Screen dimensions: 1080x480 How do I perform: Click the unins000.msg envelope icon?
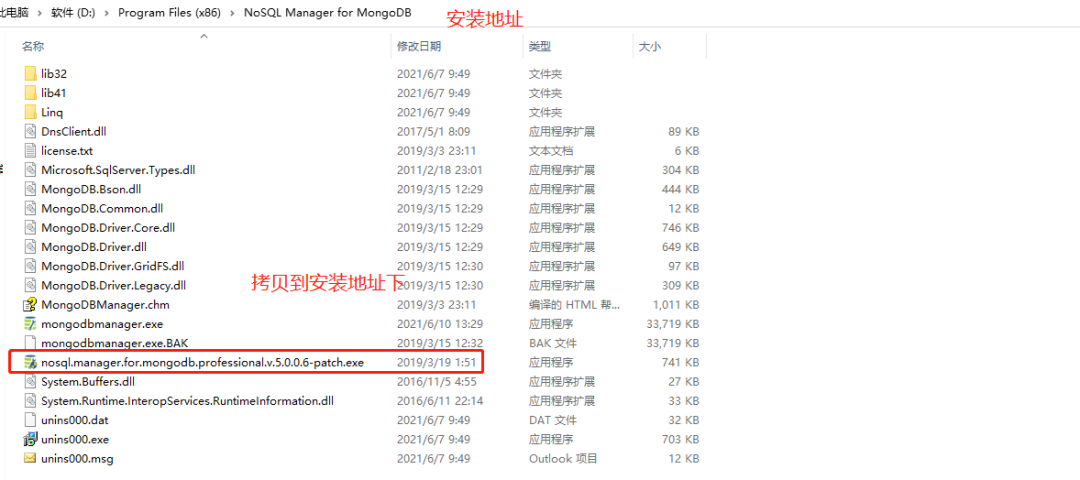click(30, 459)
